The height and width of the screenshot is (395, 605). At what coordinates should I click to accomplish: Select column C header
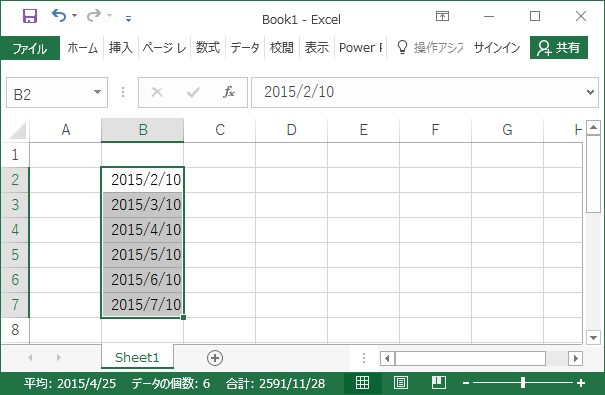pos(220,130)
